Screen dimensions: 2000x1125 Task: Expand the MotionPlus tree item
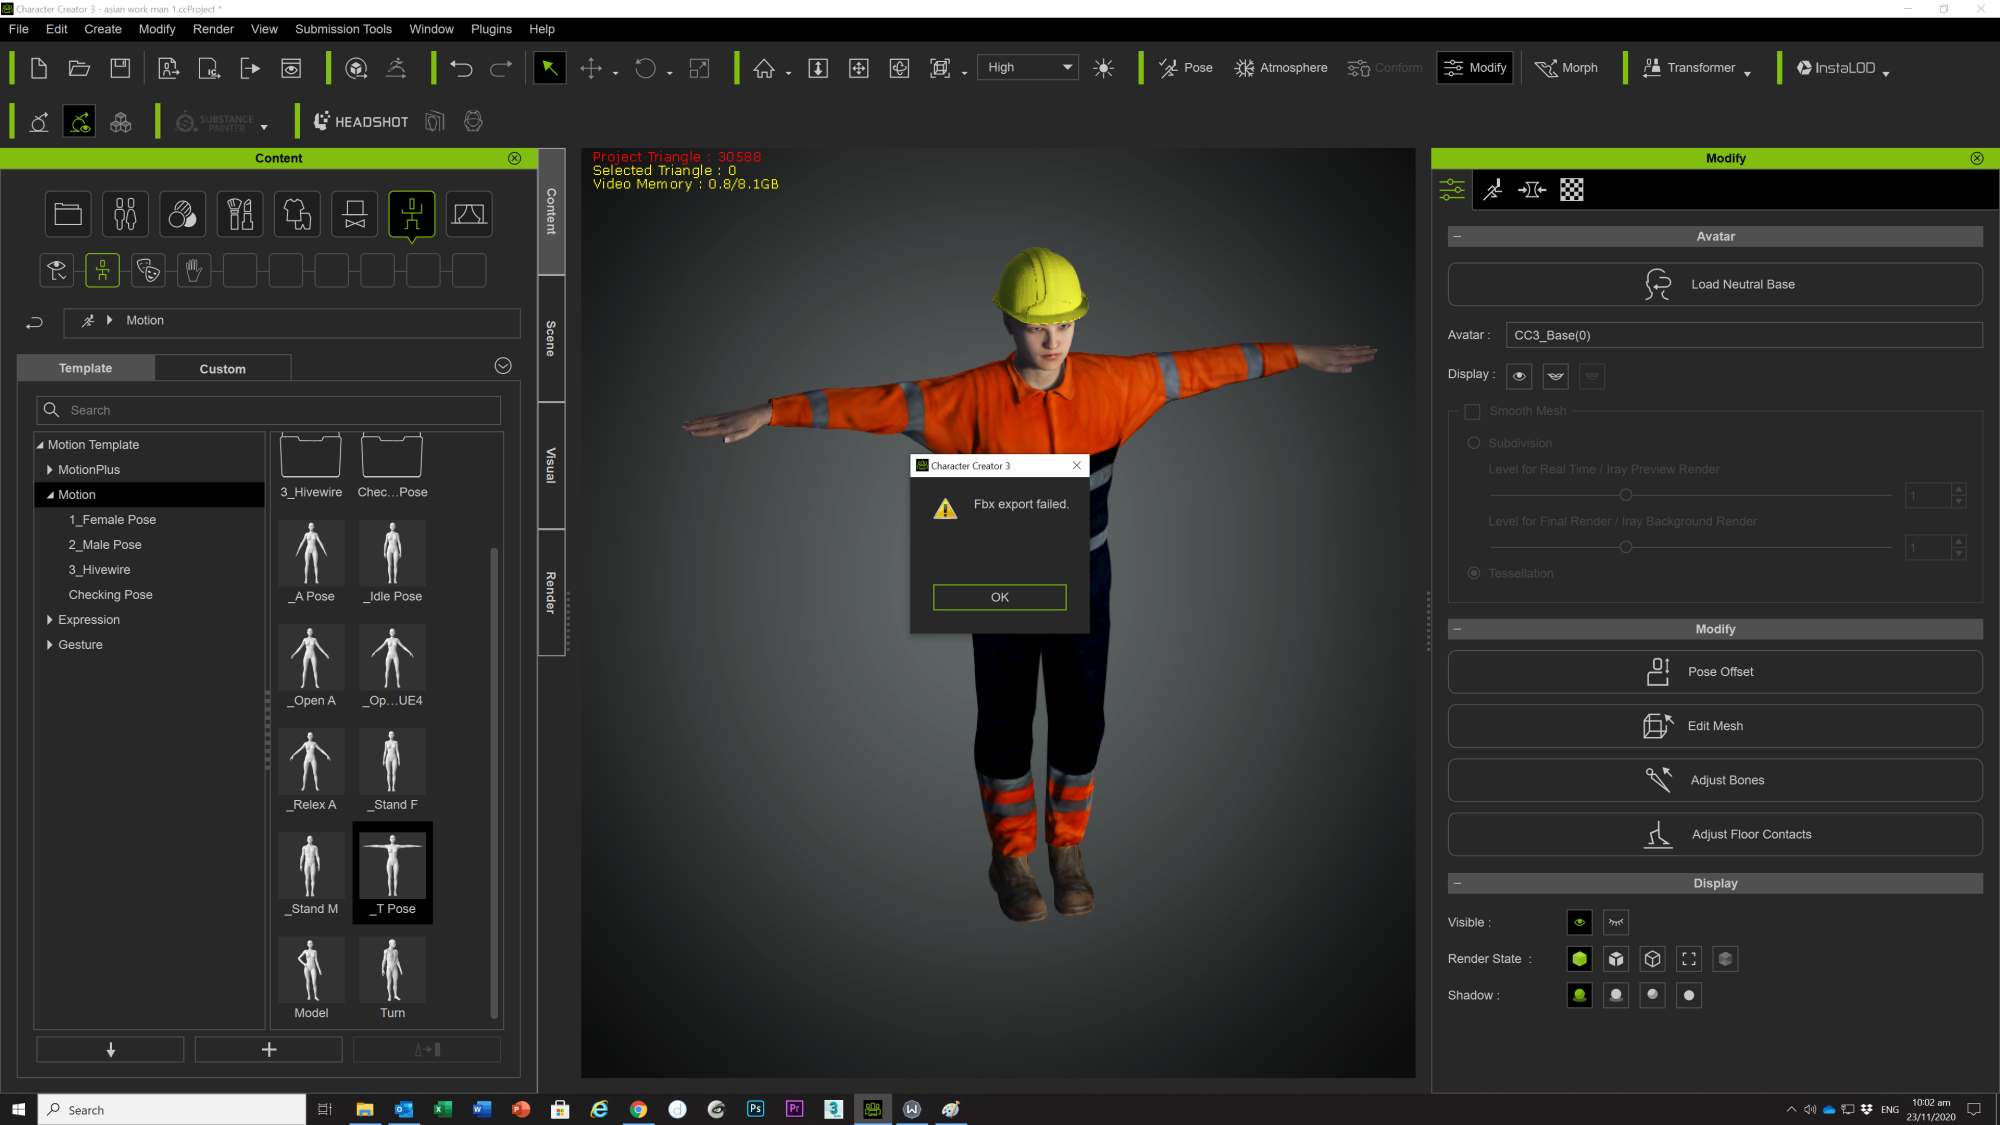pos(51,468)
